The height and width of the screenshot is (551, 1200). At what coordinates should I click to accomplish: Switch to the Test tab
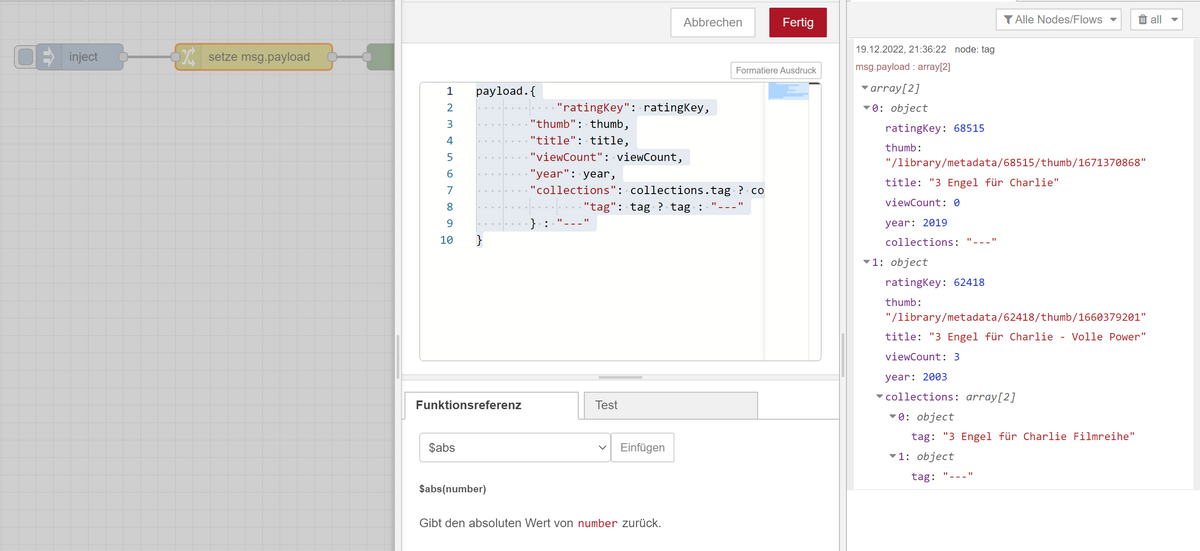click(670, 405)
